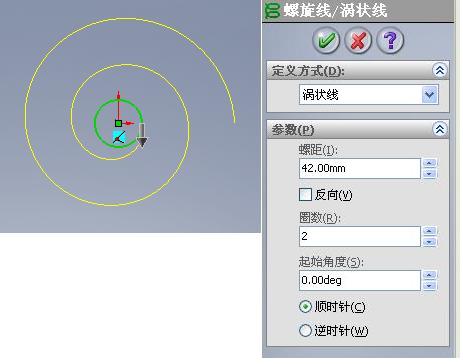
Task: Click the 螺旋线/涡状线 panel title
Action: point(335,10)
